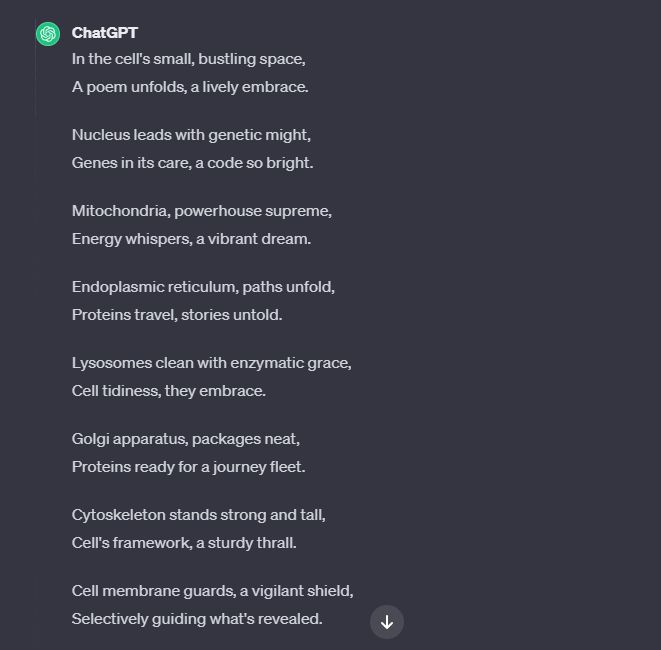The width and height of the screenshot is (661, 650).
Task: Click the line "Energy whispers, a vibrant dream"
Action: [x=191, y=239]
